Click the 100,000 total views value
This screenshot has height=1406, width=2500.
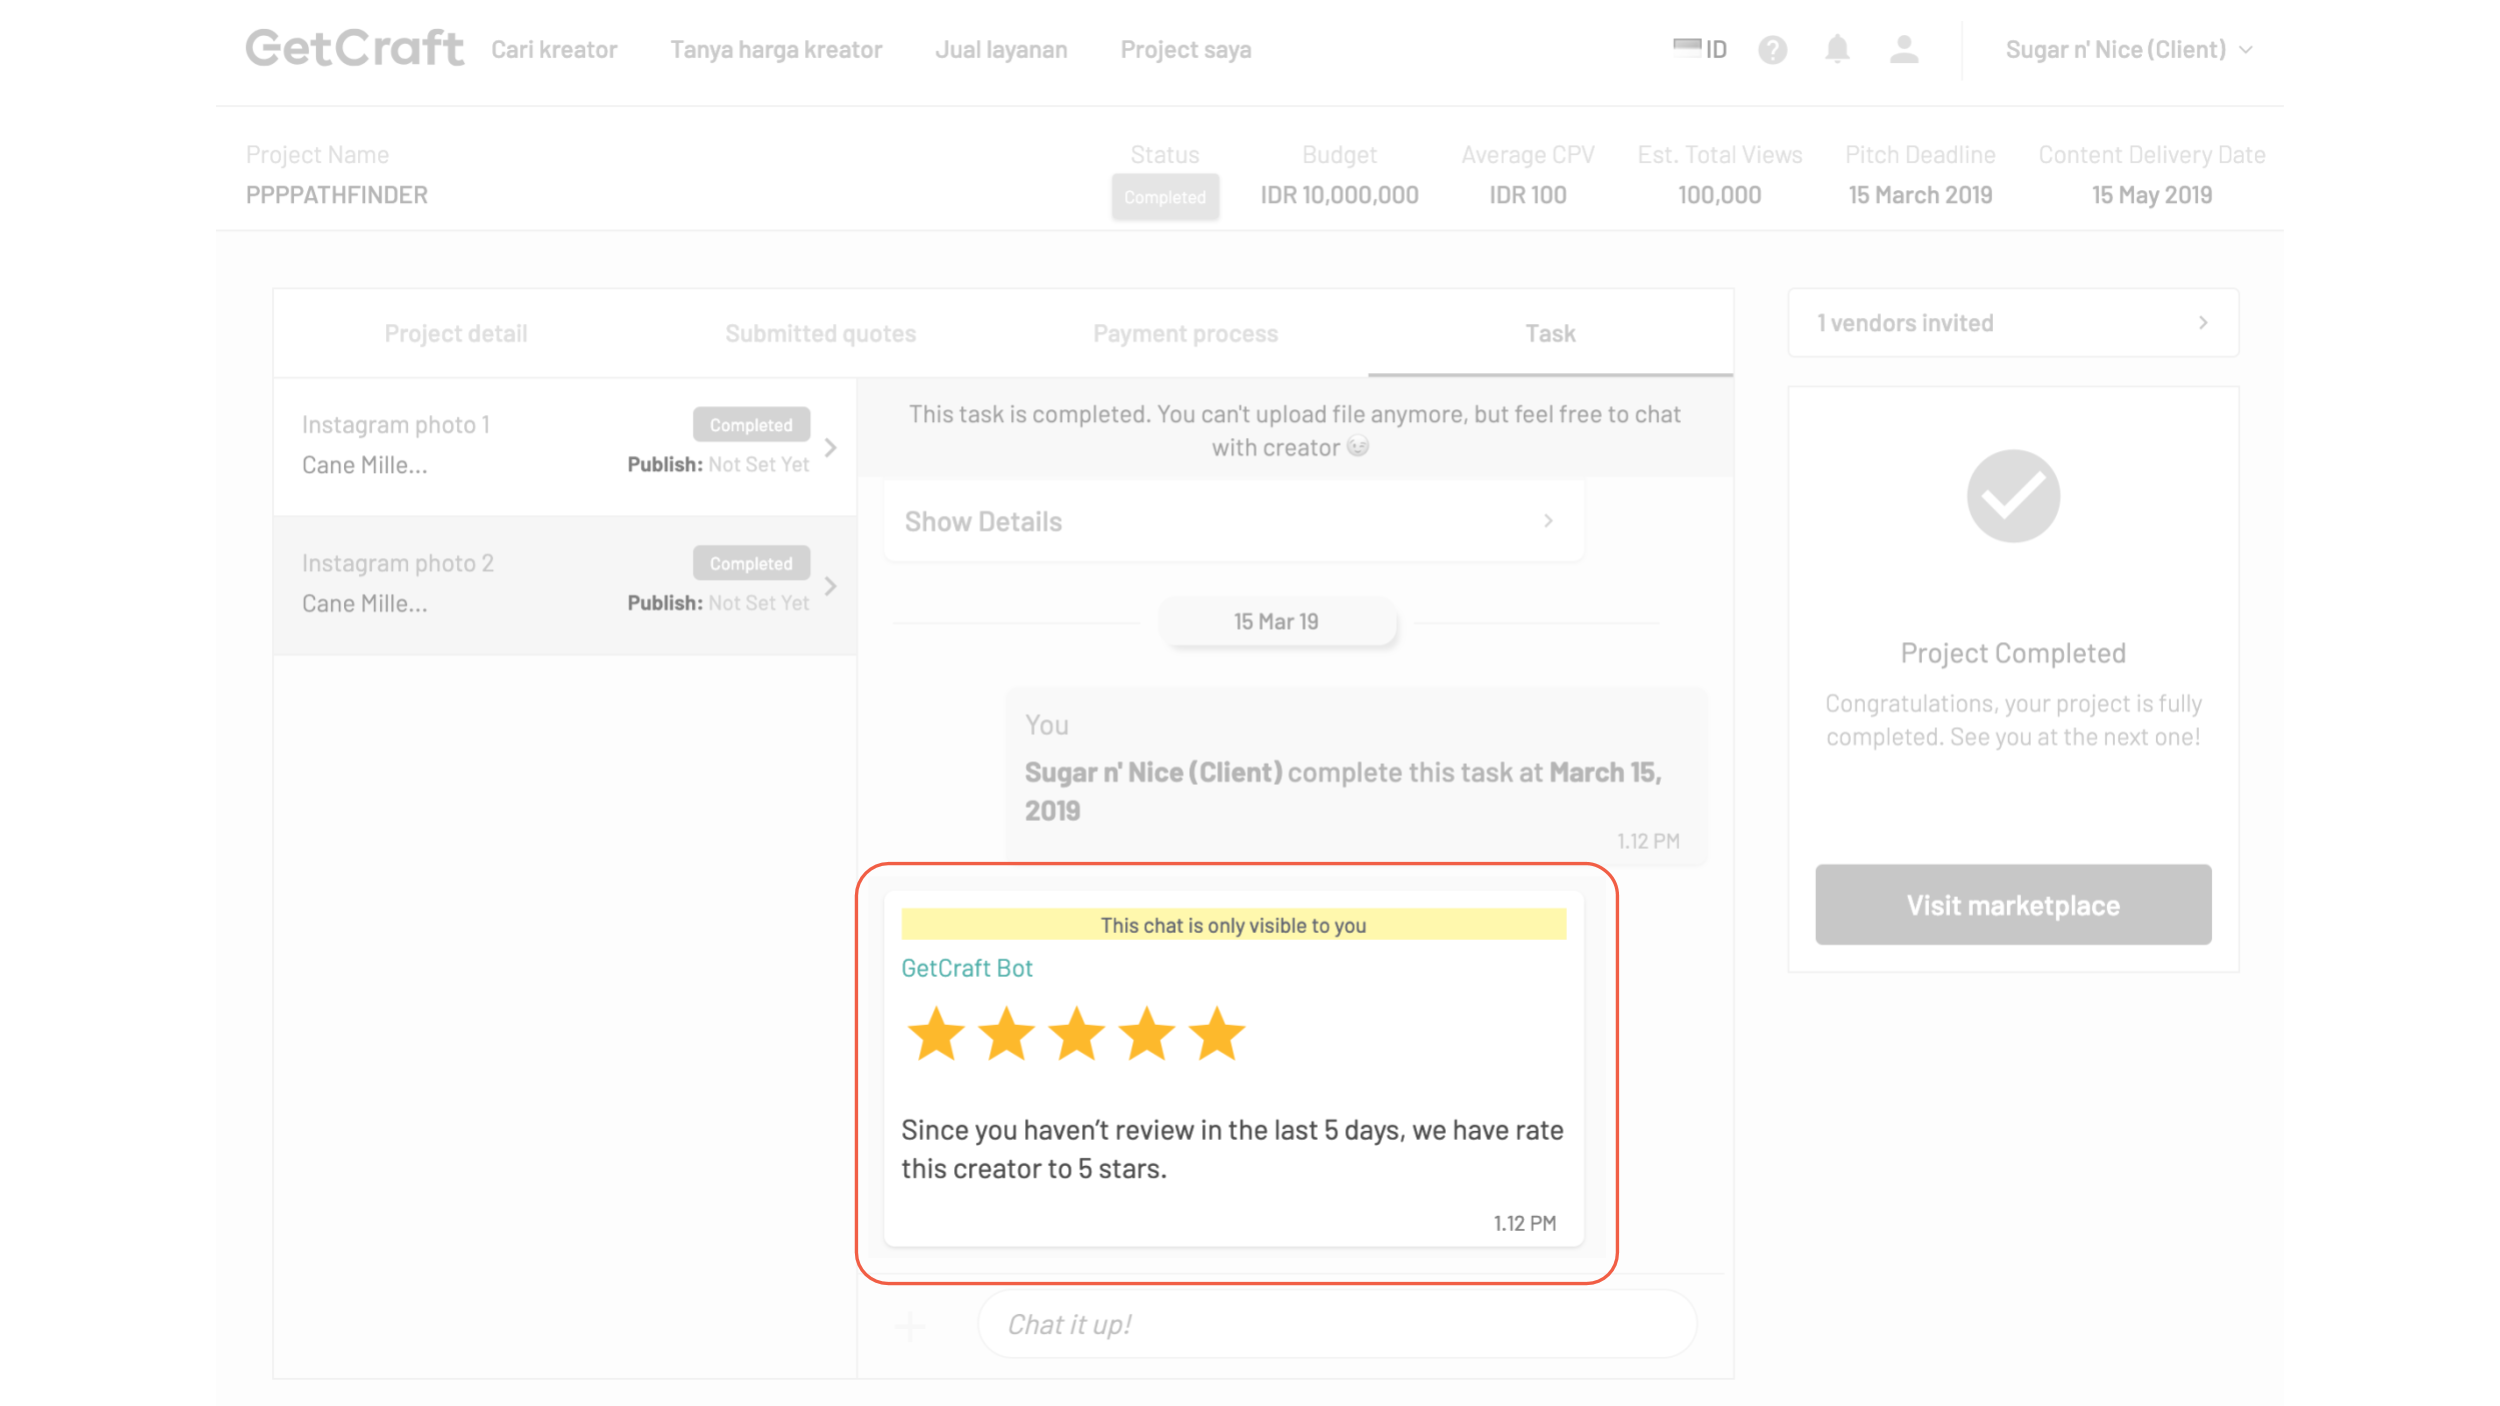coord(1719,195)
